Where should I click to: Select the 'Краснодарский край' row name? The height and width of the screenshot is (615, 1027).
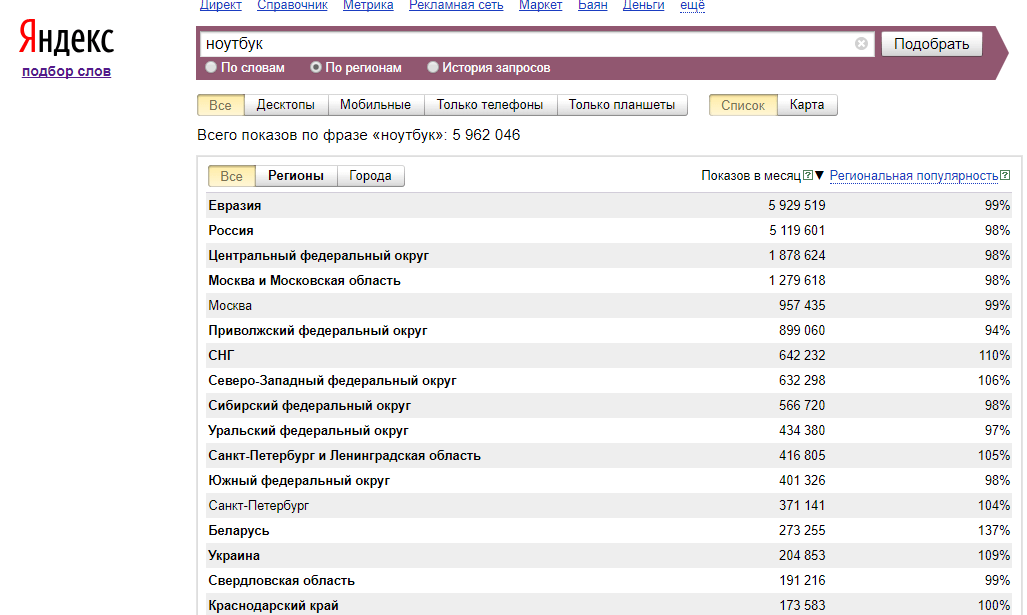pyautogui.click(x=273, y=605)
